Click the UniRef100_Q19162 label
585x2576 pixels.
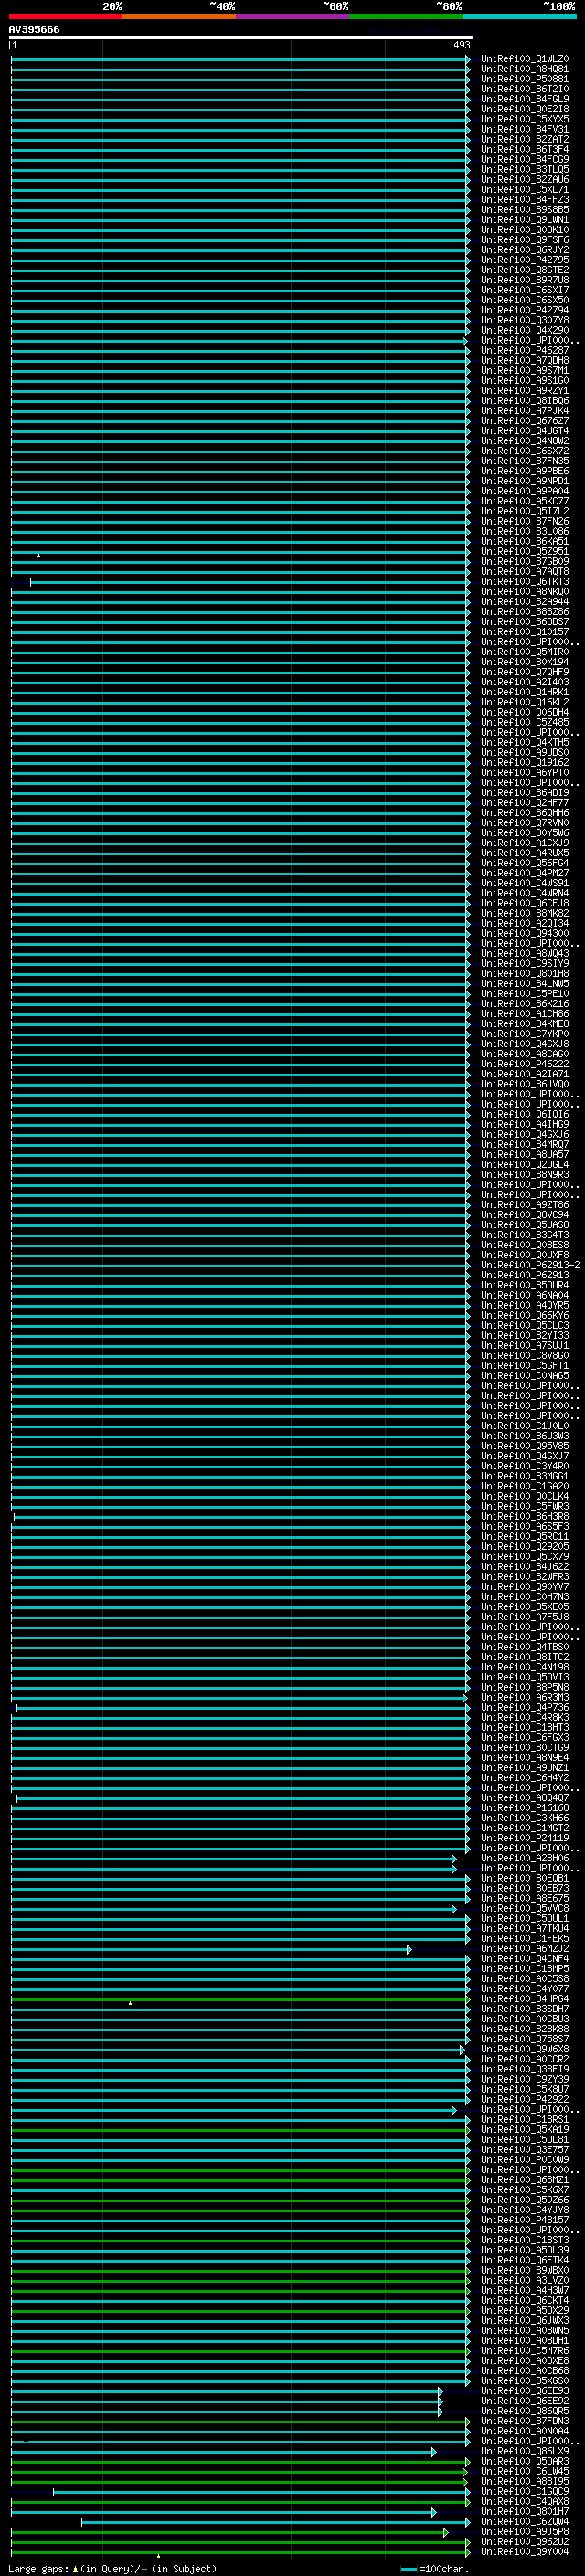(524, 763)
